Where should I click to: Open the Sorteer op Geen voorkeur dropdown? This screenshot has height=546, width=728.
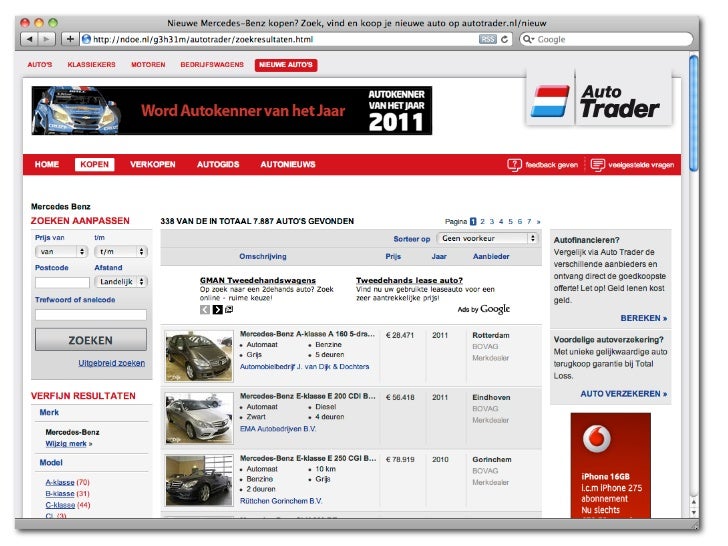487,239
